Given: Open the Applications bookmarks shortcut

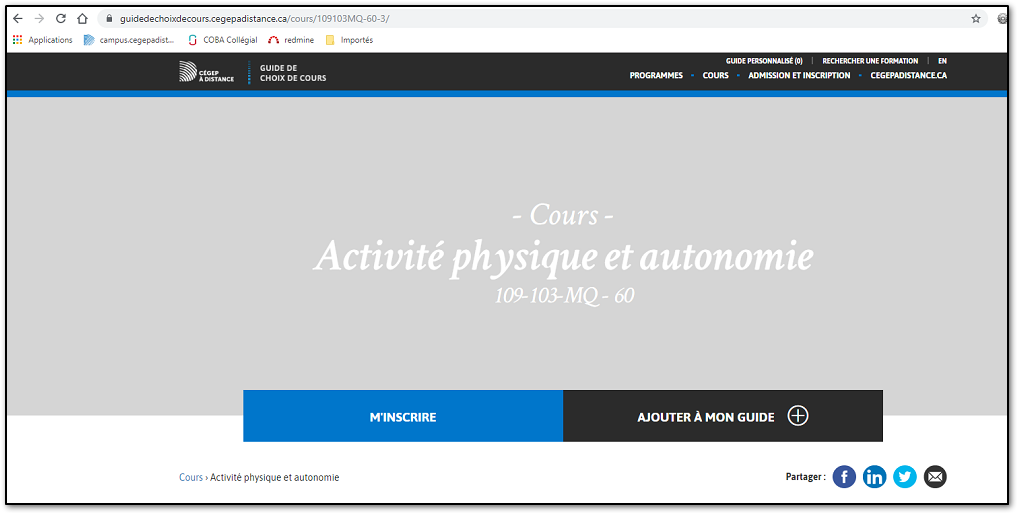Looking at the screenshot, I should [42, 40].
